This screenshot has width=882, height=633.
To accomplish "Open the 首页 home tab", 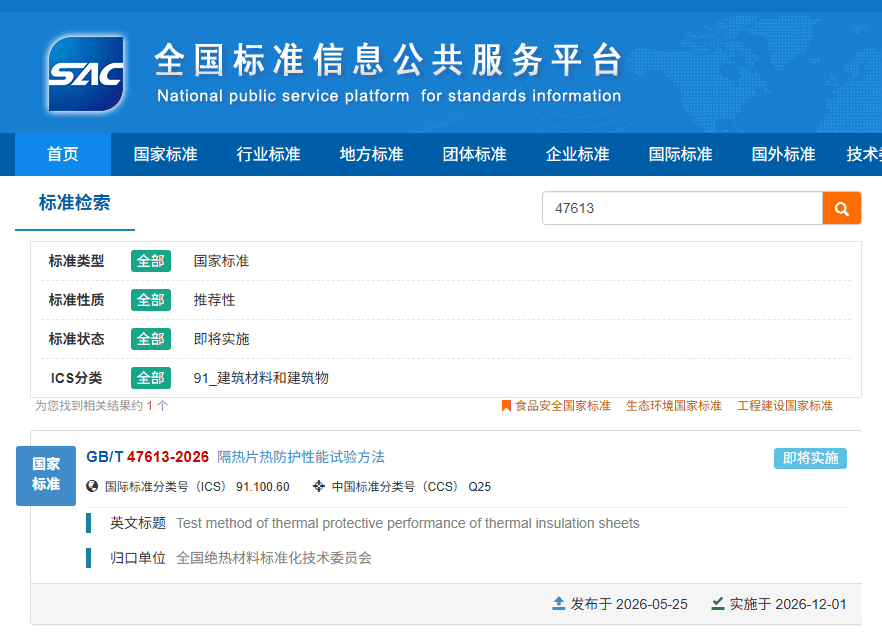I will click(62, 154).
